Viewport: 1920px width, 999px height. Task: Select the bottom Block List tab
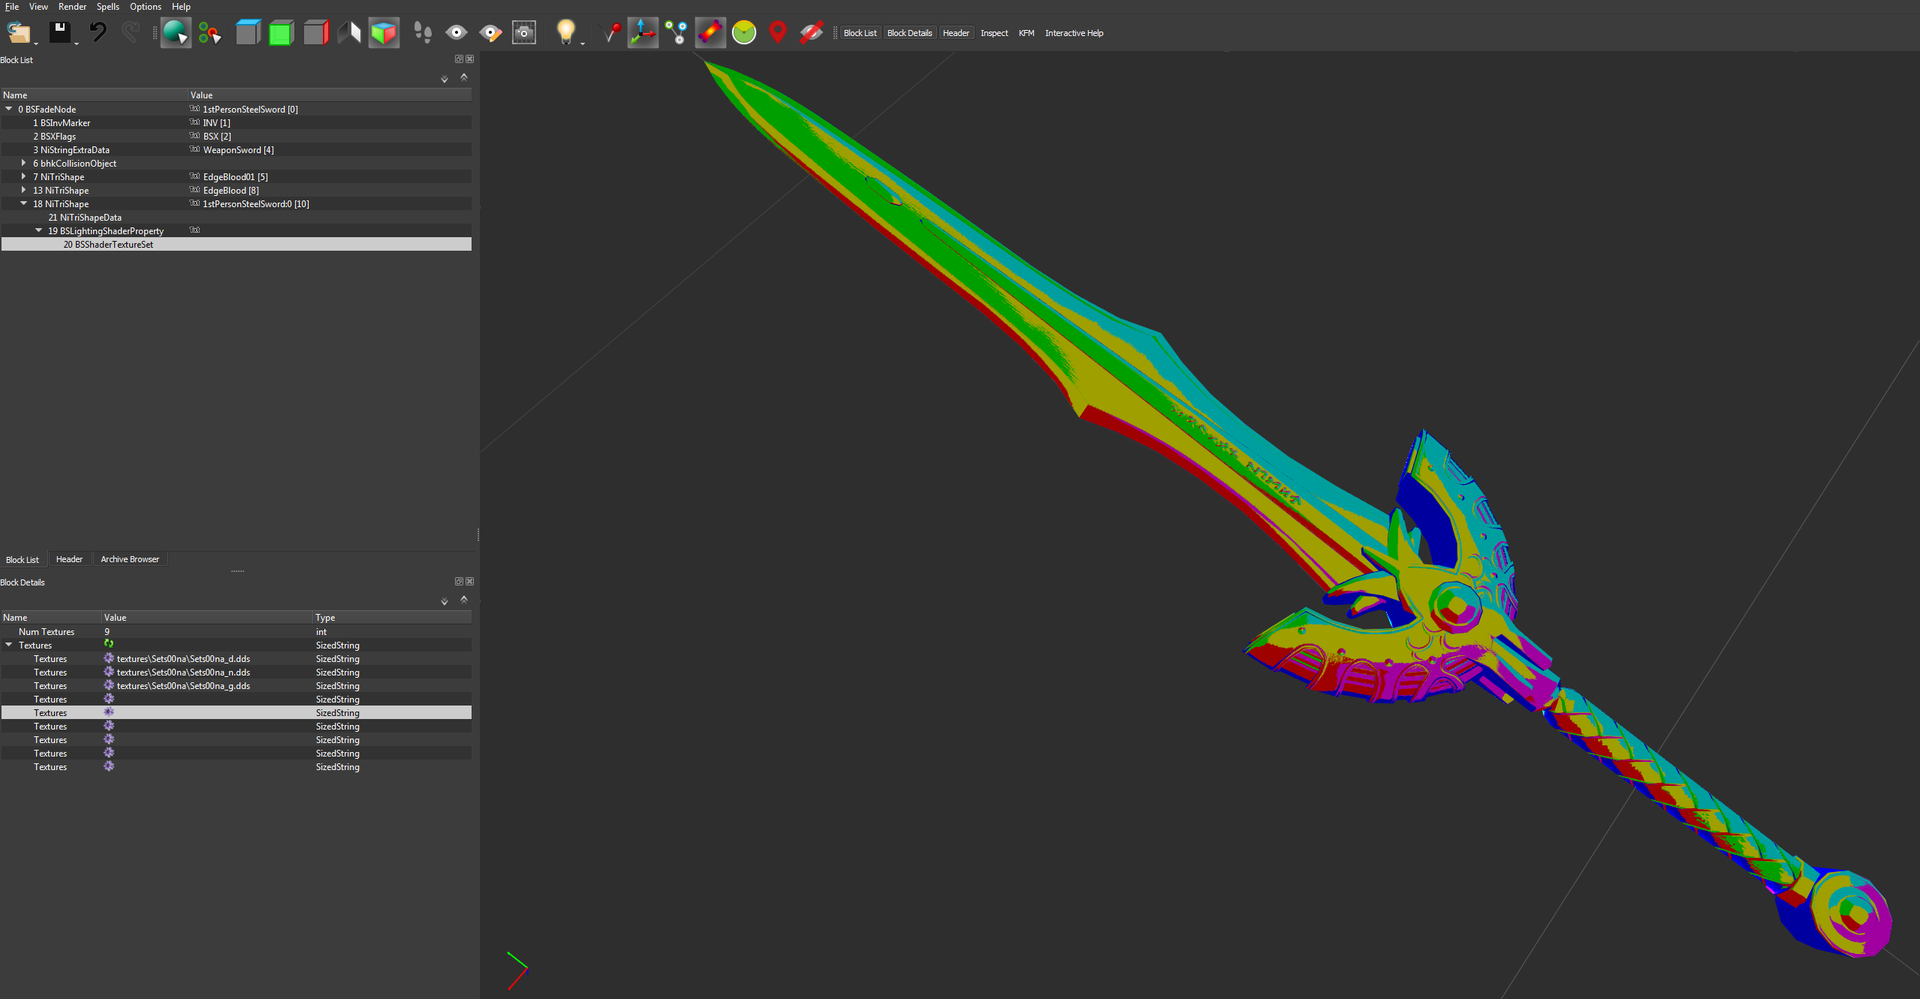(x=22, y=560)
